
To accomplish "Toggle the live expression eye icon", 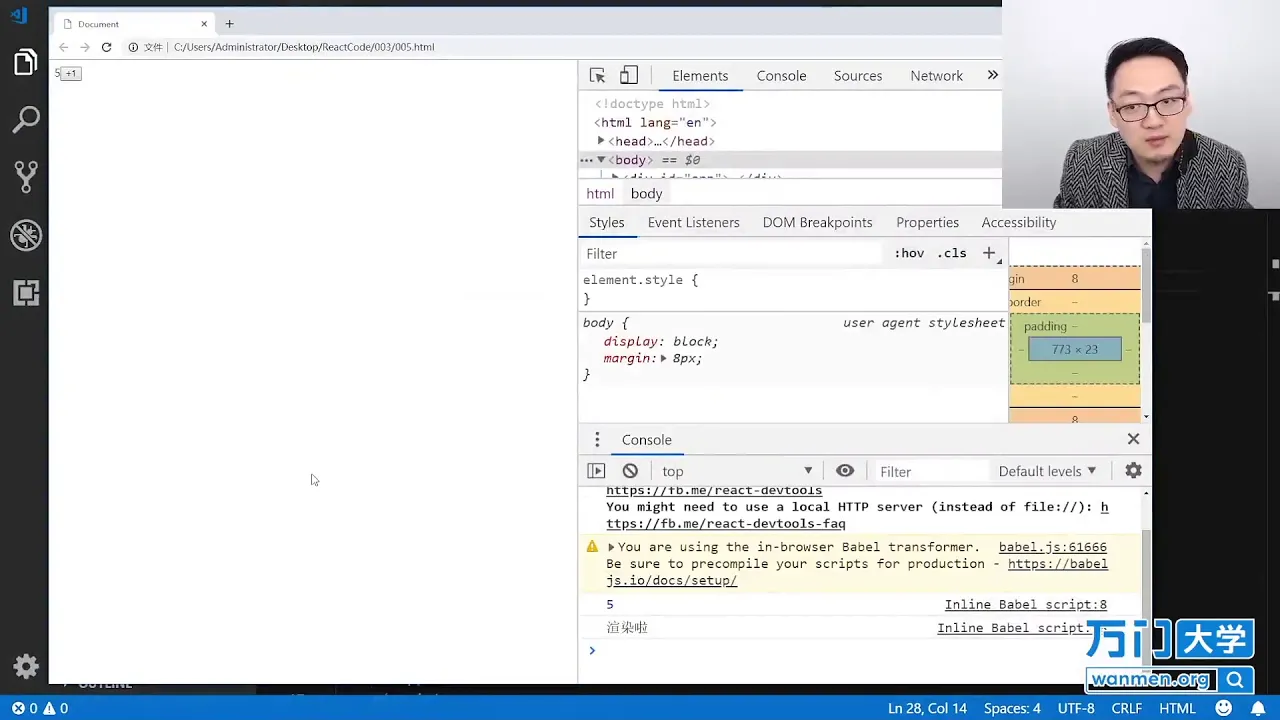I will [845, 471].
